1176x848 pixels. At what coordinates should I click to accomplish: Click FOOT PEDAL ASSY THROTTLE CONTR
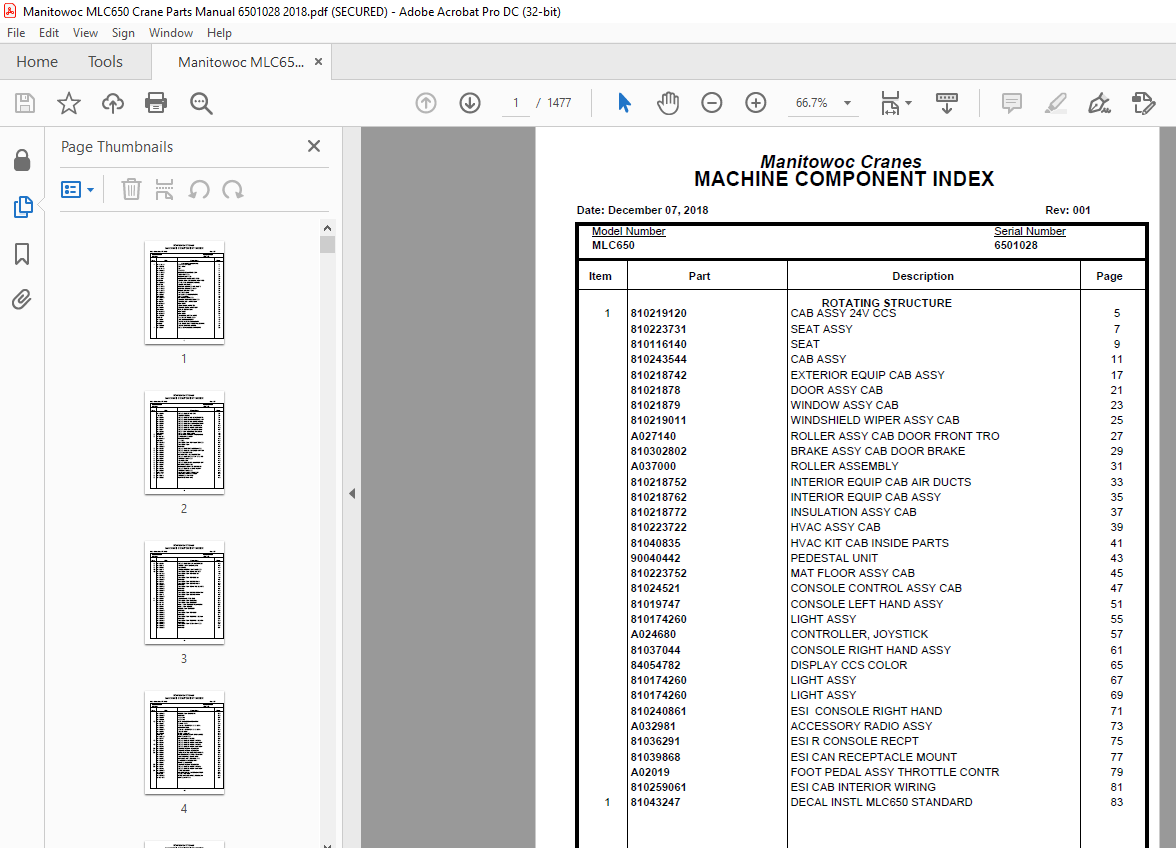coord(895,772)
